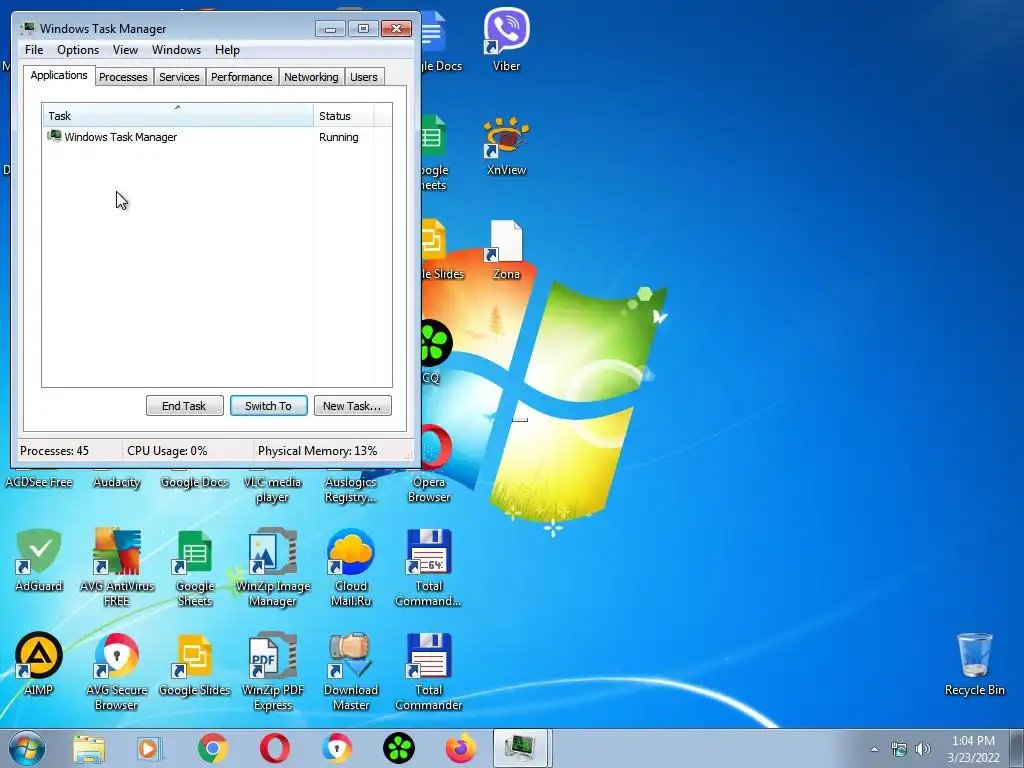Select the Applications tab
This screenshot has width=1024, height=768.
pos(59,75)
